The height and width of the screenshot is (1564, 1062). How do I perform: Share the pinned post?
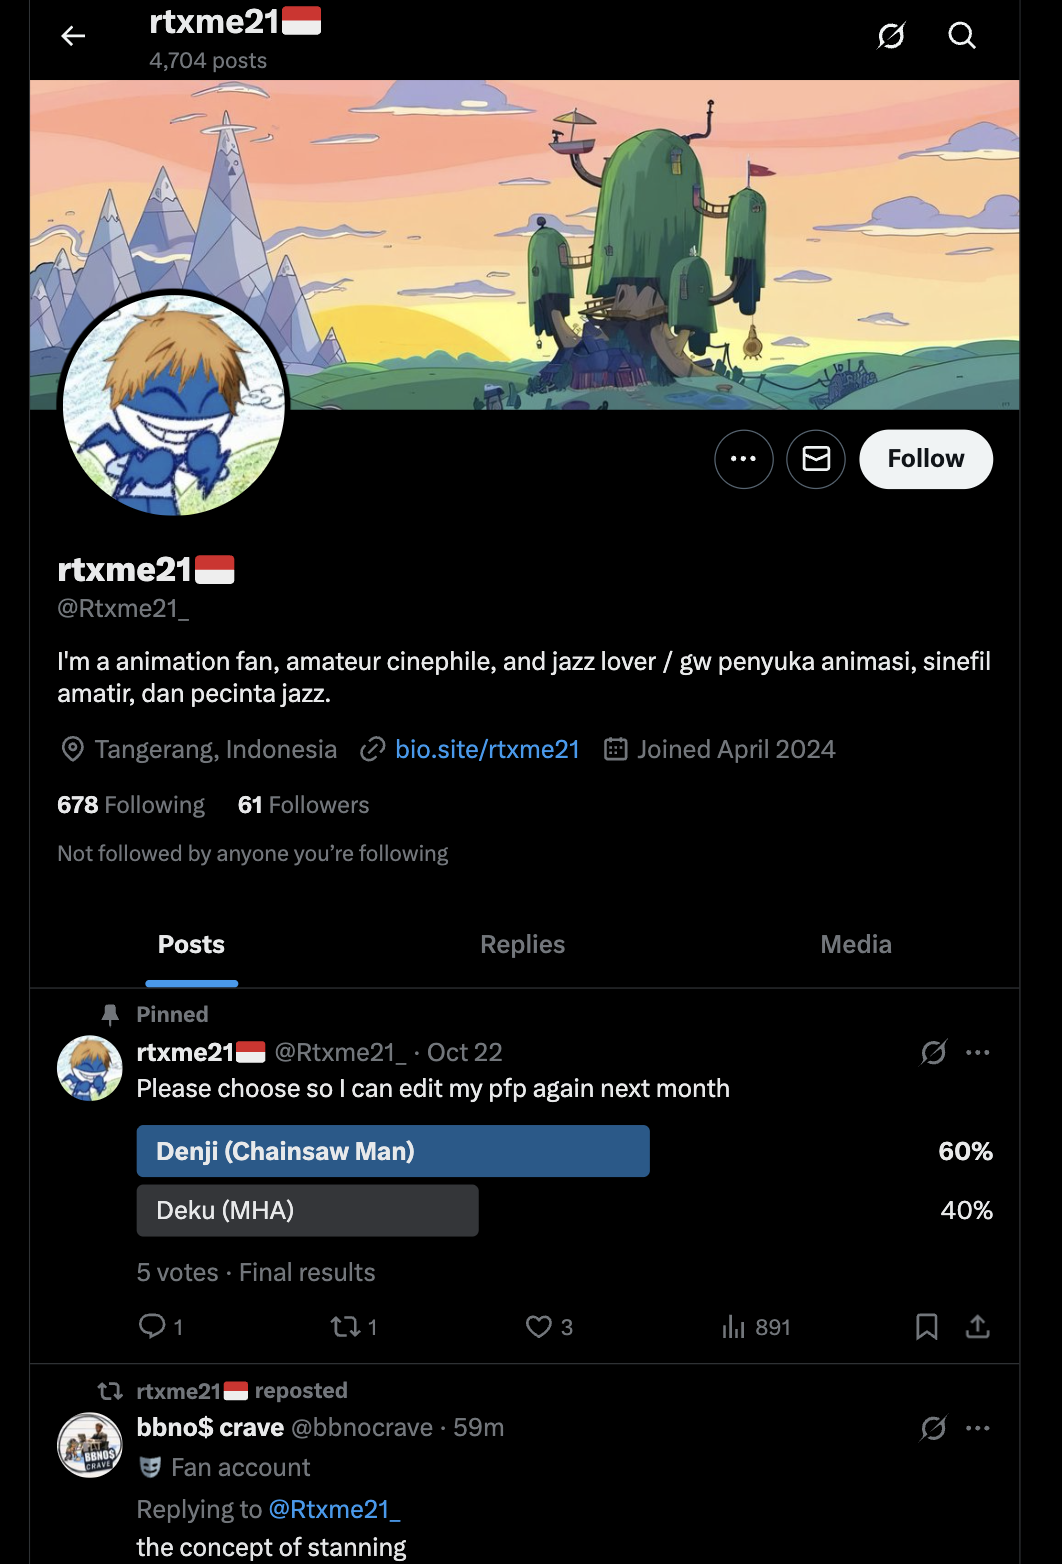coord(978,1327)
